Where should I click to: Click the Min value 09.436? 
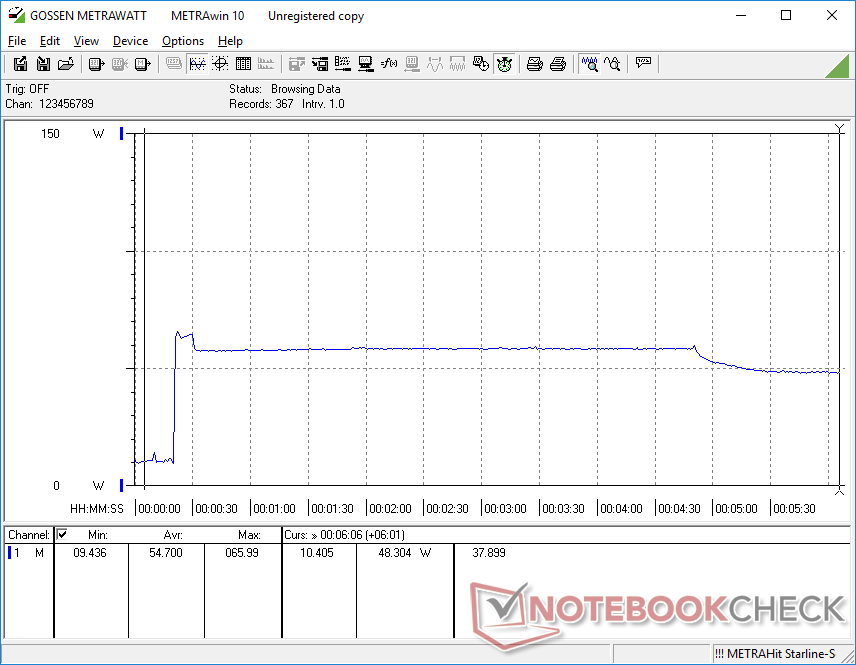(x=90, y=553)
